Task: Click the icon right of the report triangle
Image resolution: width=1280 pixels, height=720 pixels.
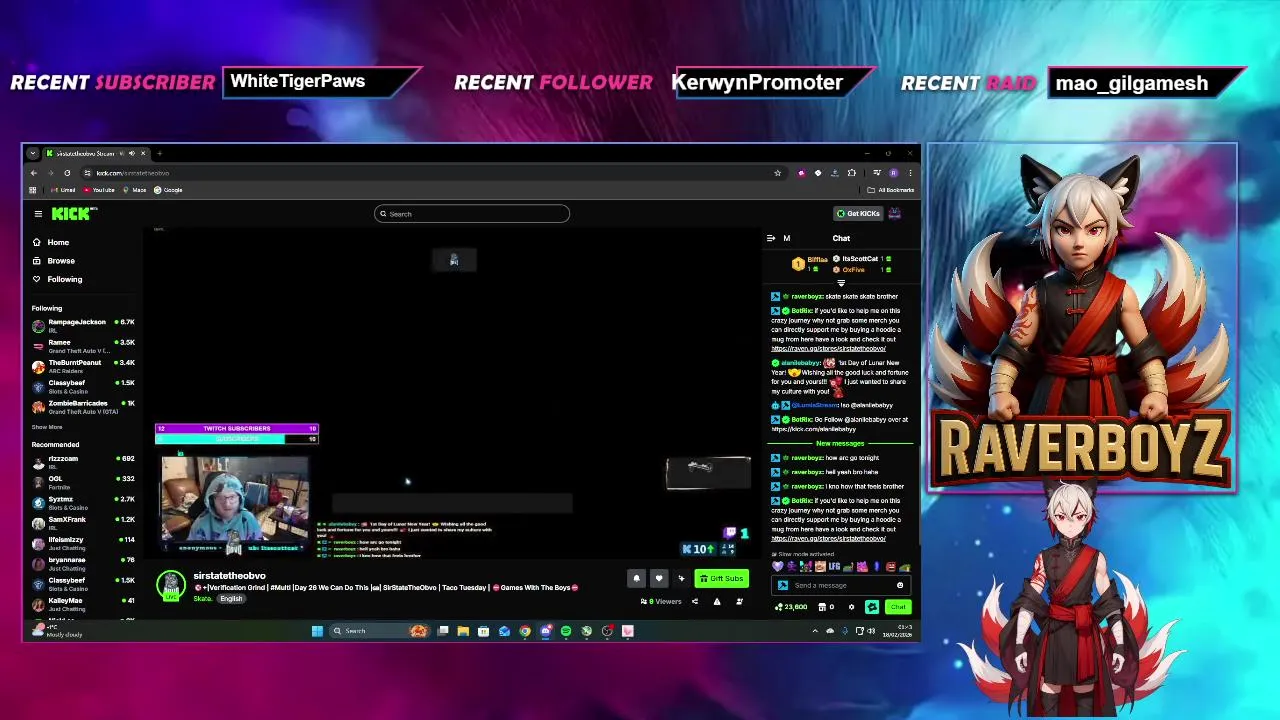Action: (x=739, y=602)
